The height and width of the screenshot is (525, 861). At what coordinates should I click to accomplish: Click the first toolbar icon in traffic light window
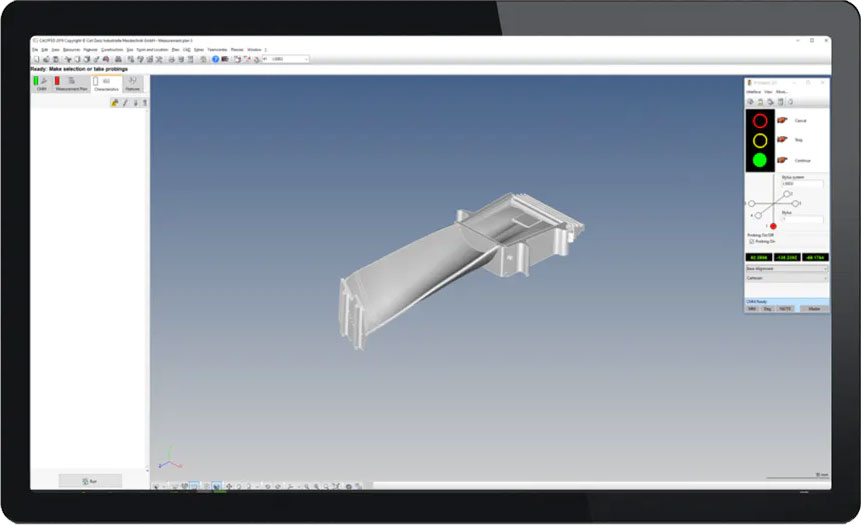tap(751, 102)
